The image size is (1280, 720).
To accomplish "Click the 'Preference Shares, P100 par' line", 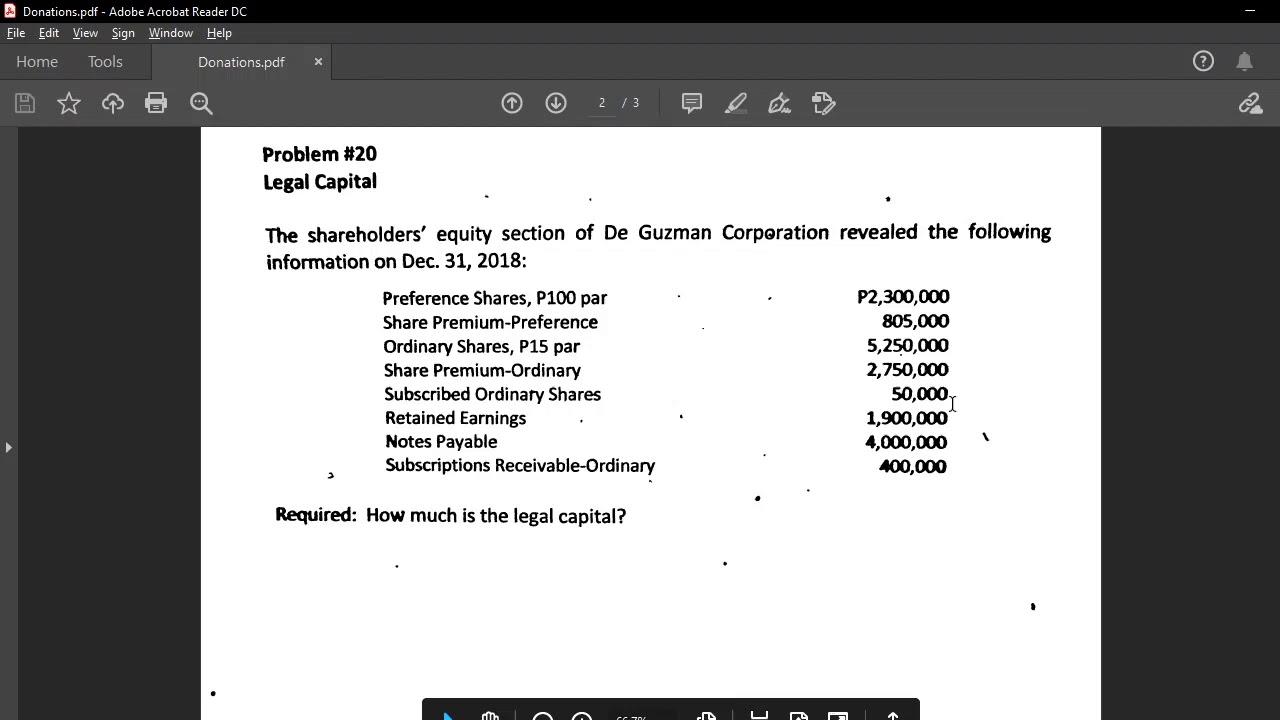I will click(494, 298).
